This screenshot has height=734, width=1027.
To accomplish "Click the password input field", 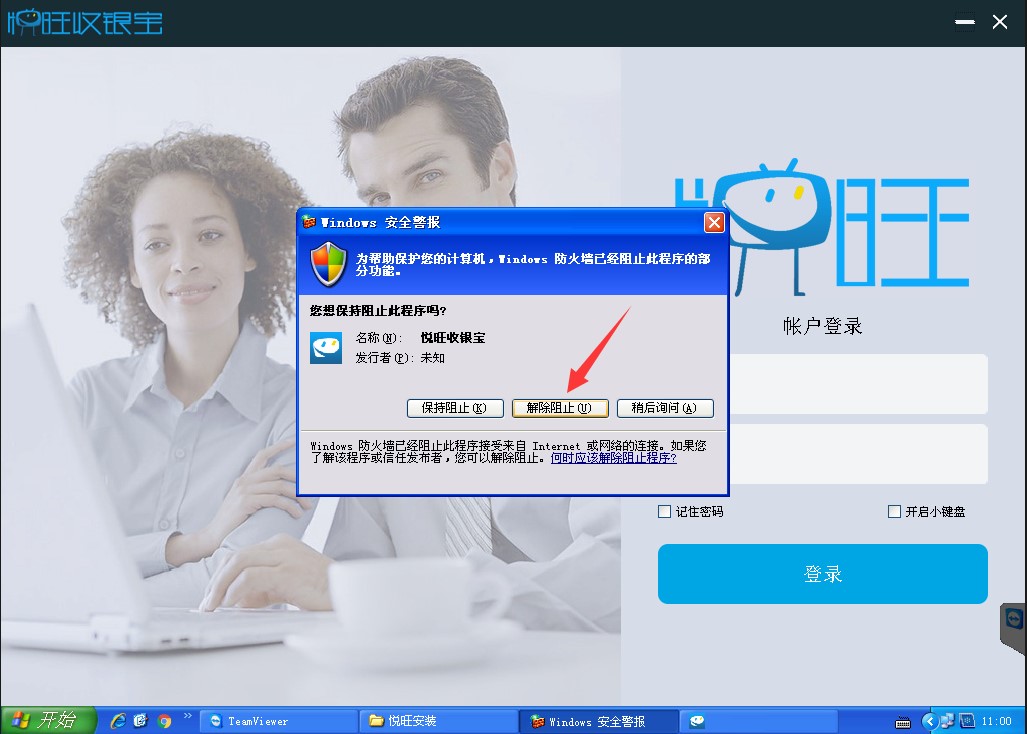I will coord(858,454).
